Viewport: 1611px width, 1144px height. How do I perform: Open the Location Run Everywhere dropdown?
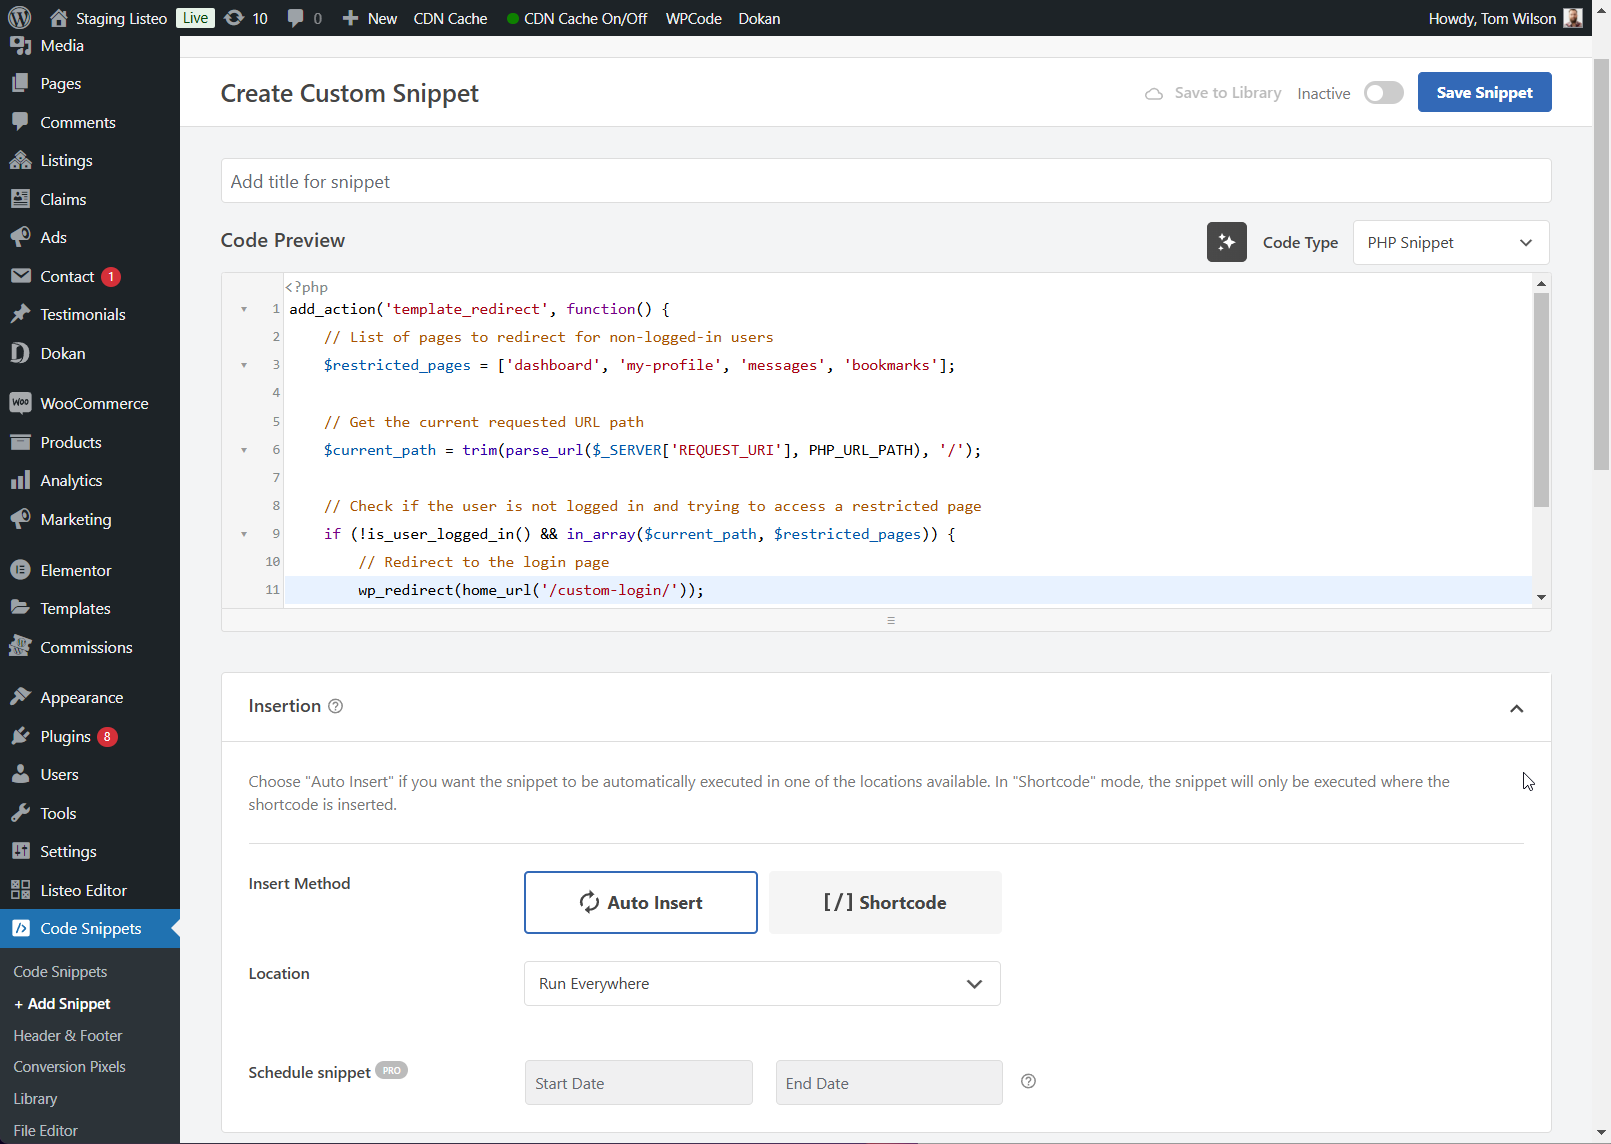pyautogui.click(x=762, y=984)
